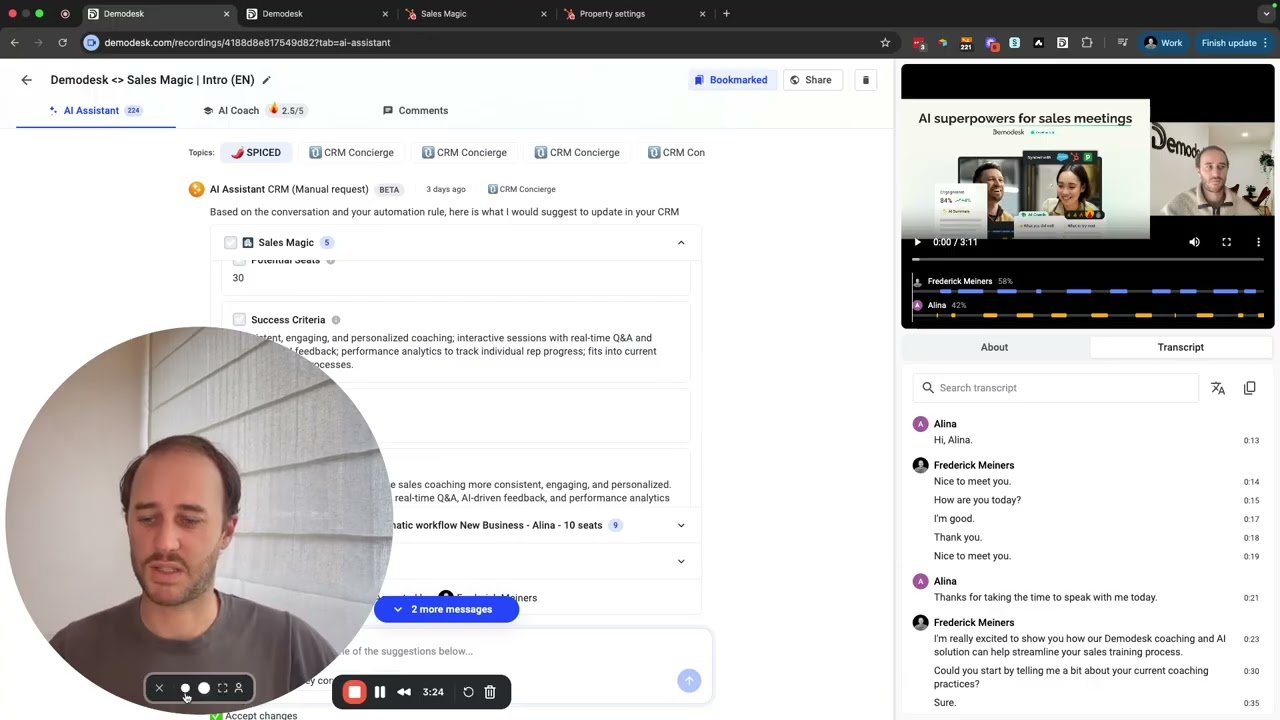The width and height of the screenshot is (1280, 720).
Task: Open the Success Criteria info tooltip
Action: tap(336, 320)
